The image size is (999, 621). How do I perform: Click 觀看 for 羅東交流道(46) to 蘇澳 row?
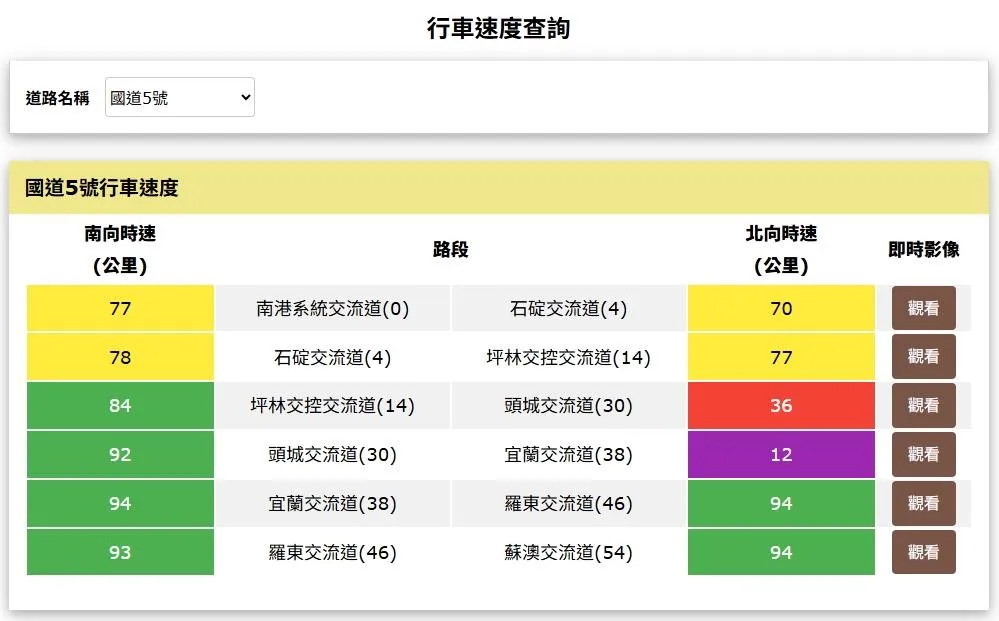coord(923,552)
